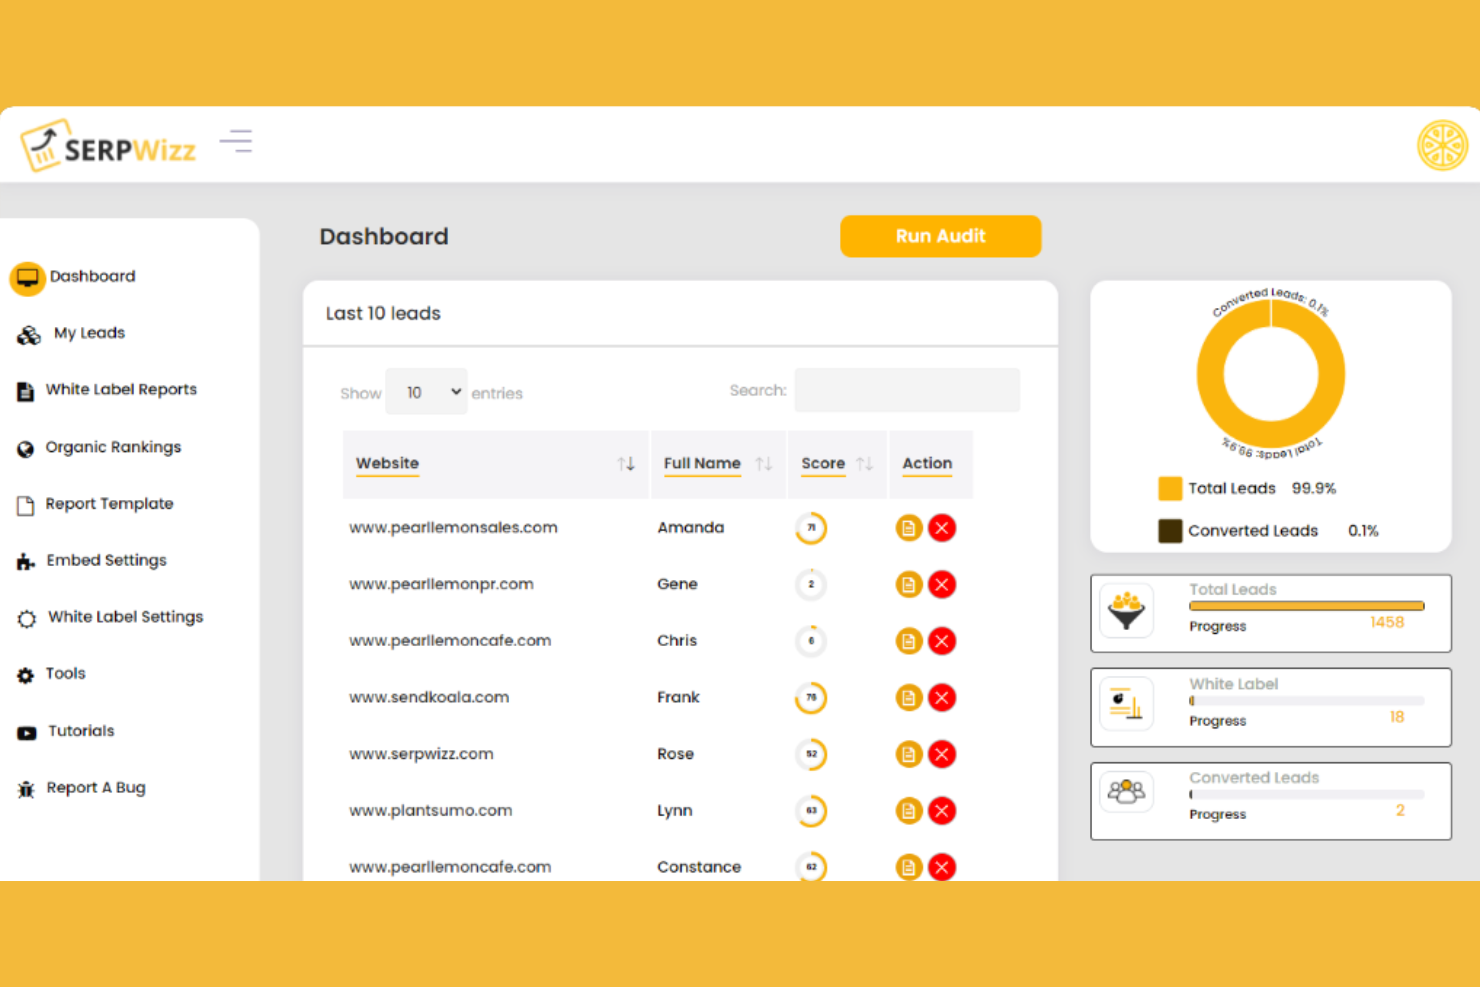Delete the www.sendkoala.com lead
Screen dimensions: 1480x987
coord(942,698)
